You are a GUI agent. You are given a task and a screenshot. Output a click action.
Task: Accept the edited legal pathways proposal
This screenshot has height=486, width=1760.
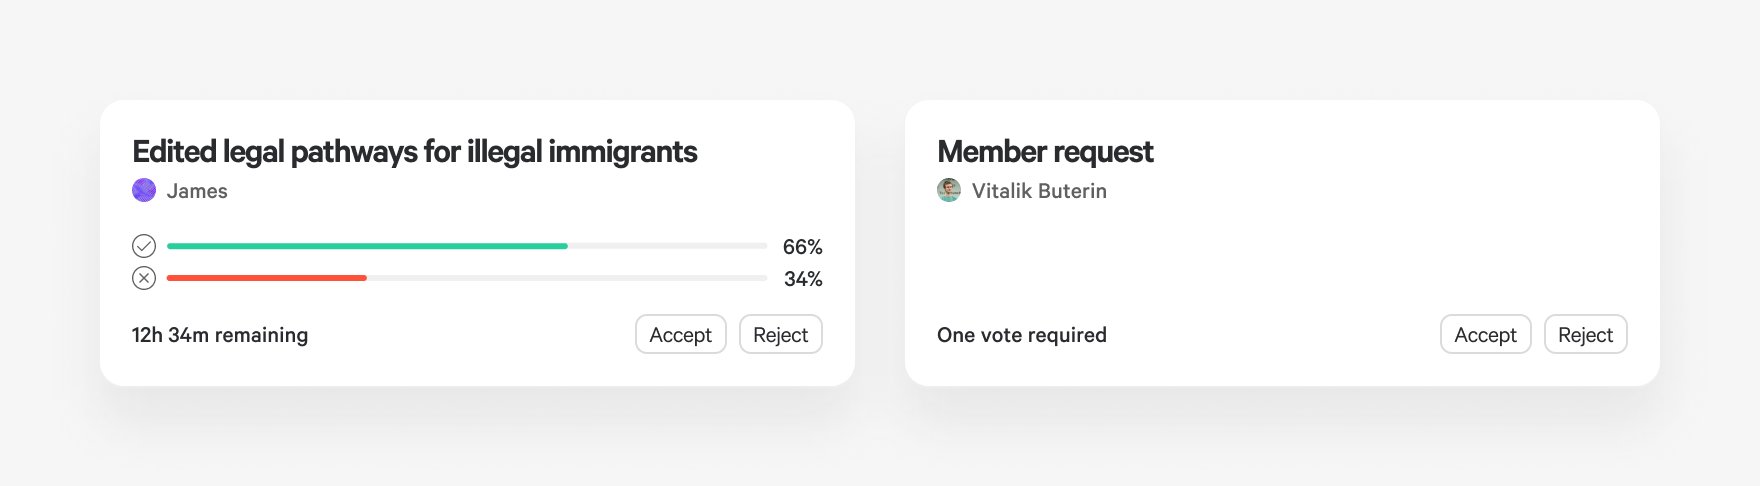(x=680, y=335)
